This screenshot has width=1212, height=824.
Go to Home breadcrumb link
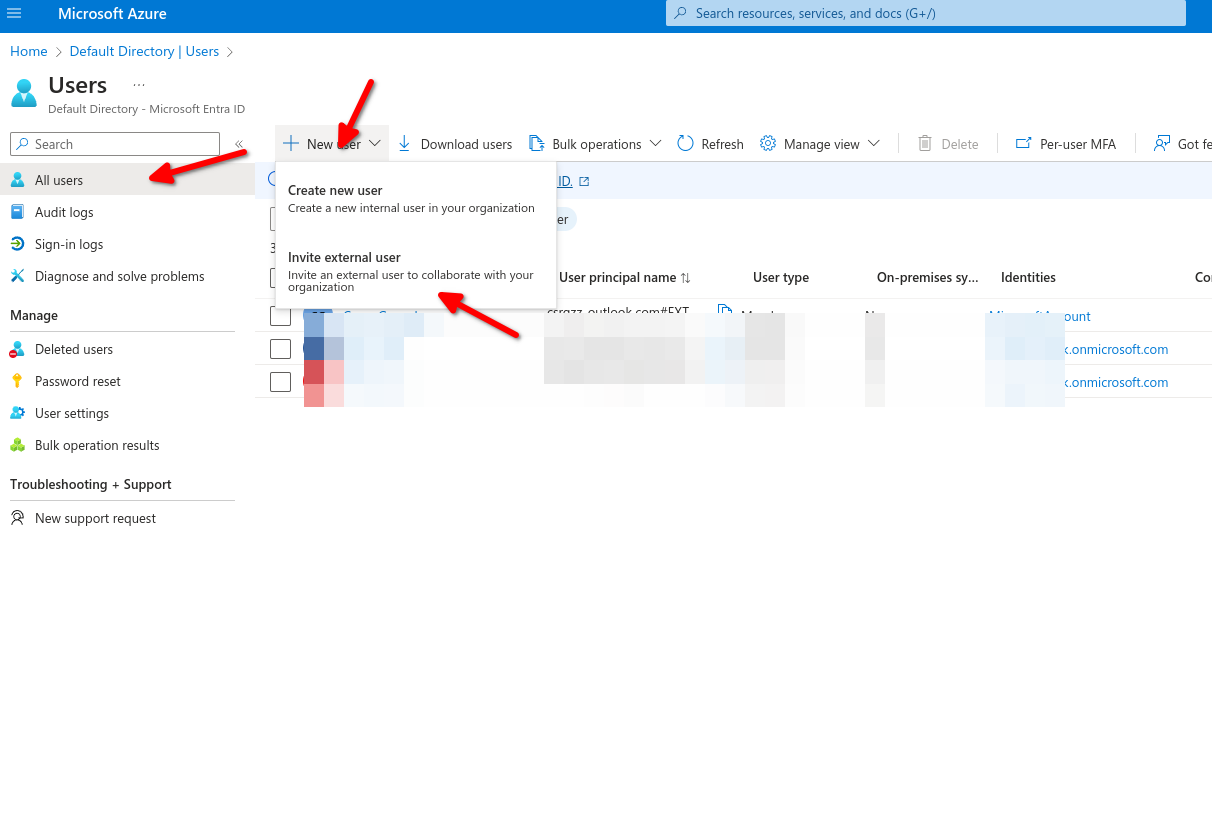pyautogui.click(x=29, y=51)
